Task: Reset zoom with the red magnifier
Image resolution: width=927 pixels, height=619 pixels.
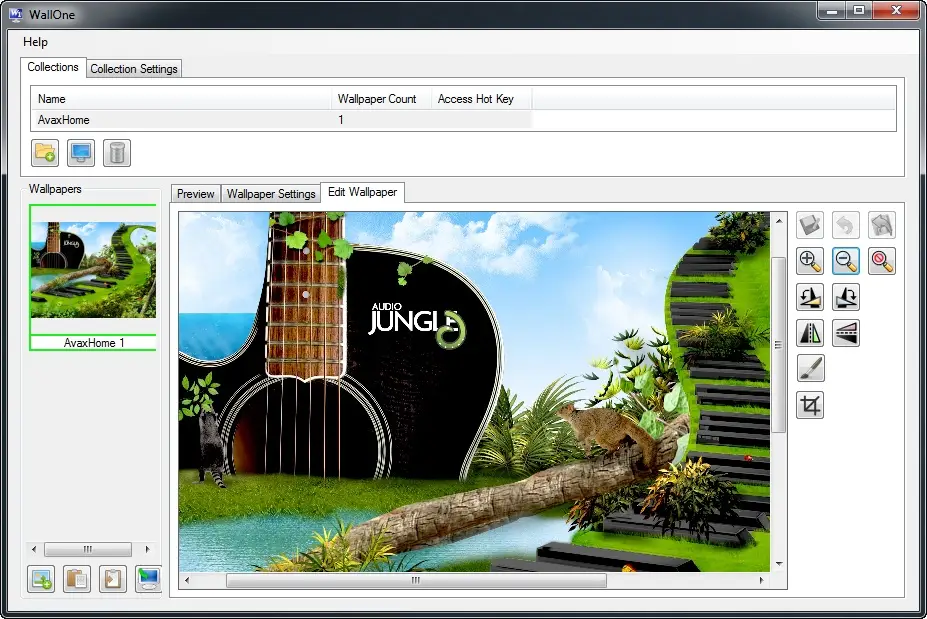Action: click(881, 261)
